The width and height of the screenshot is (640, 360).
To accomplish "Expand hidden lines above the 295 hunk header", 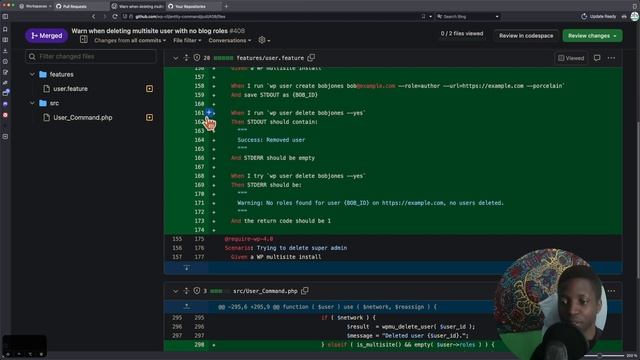I will point(187,306).
